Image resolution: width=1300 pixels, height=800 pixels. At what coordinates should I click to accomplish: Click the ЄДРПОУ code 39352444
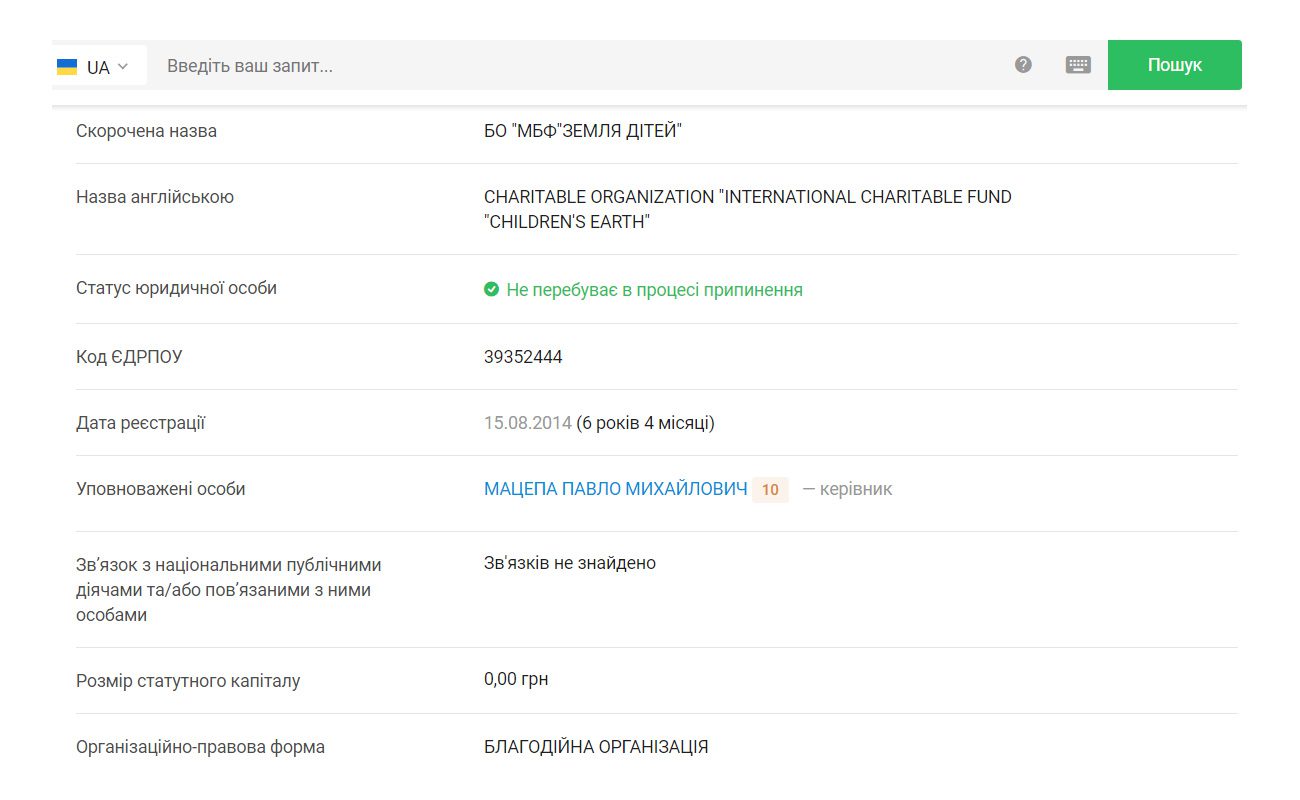click(x=523, y=357)
